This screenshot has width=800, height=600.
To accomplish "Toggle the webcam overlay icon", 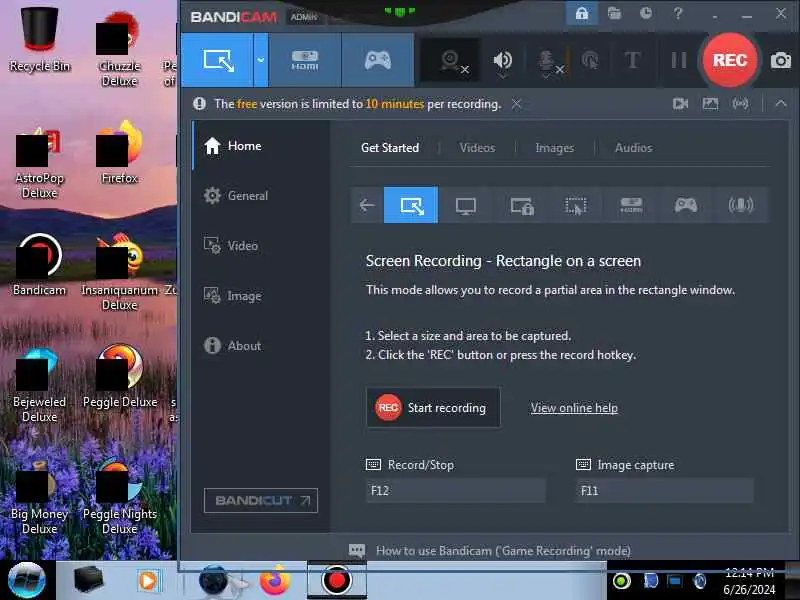I will [452, 61].
